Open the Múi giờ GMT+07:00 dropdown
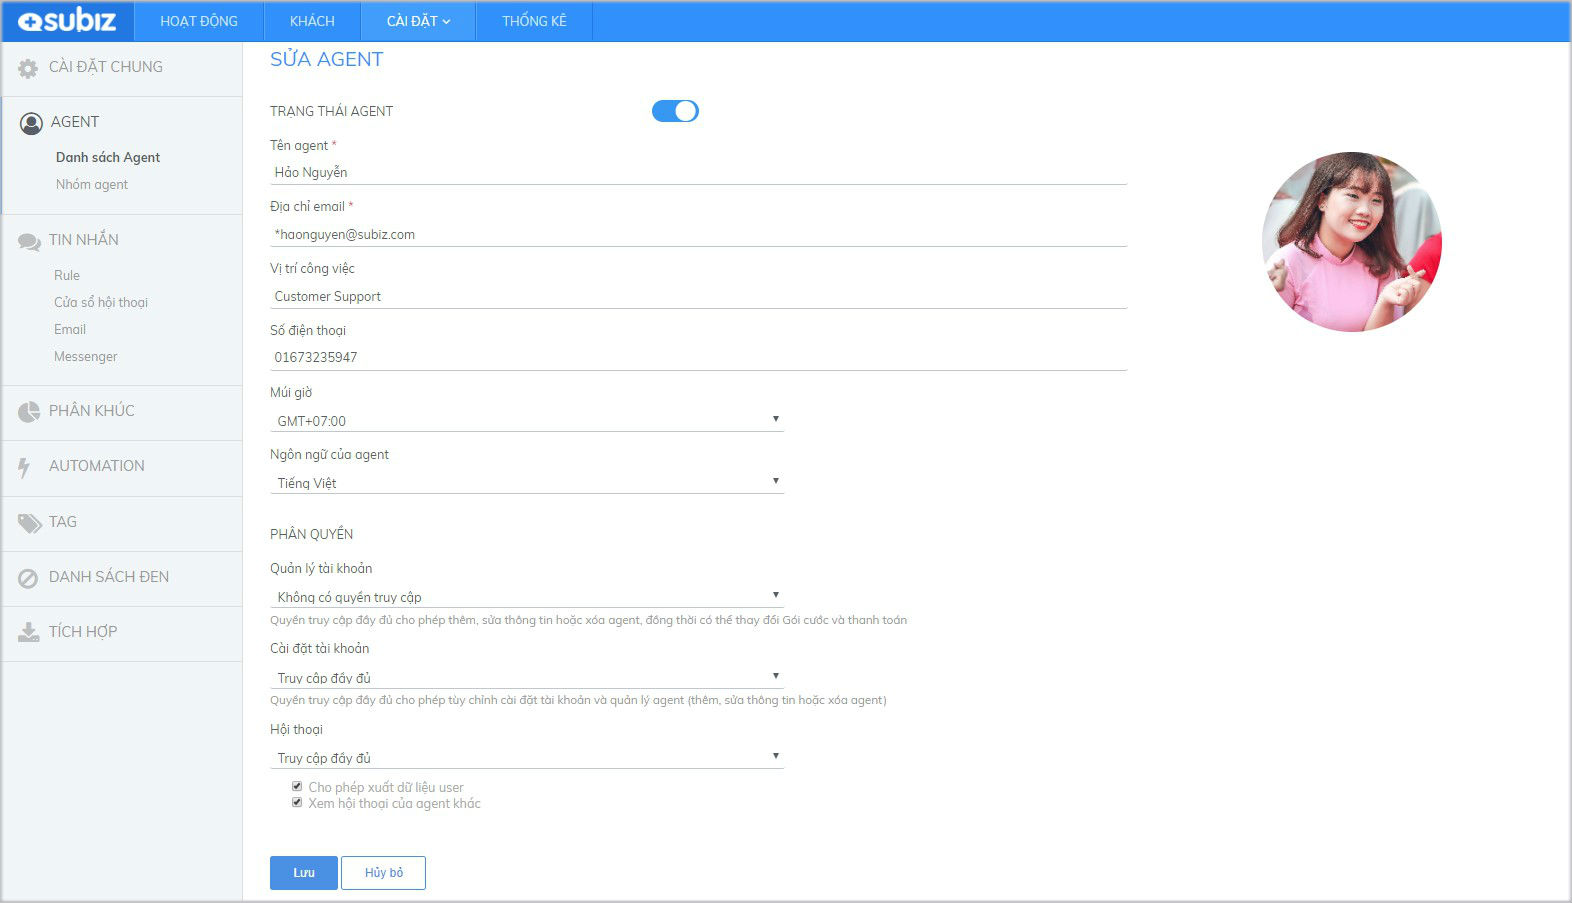The width and height of the screenshot is (1572, 903). [526, 421]
